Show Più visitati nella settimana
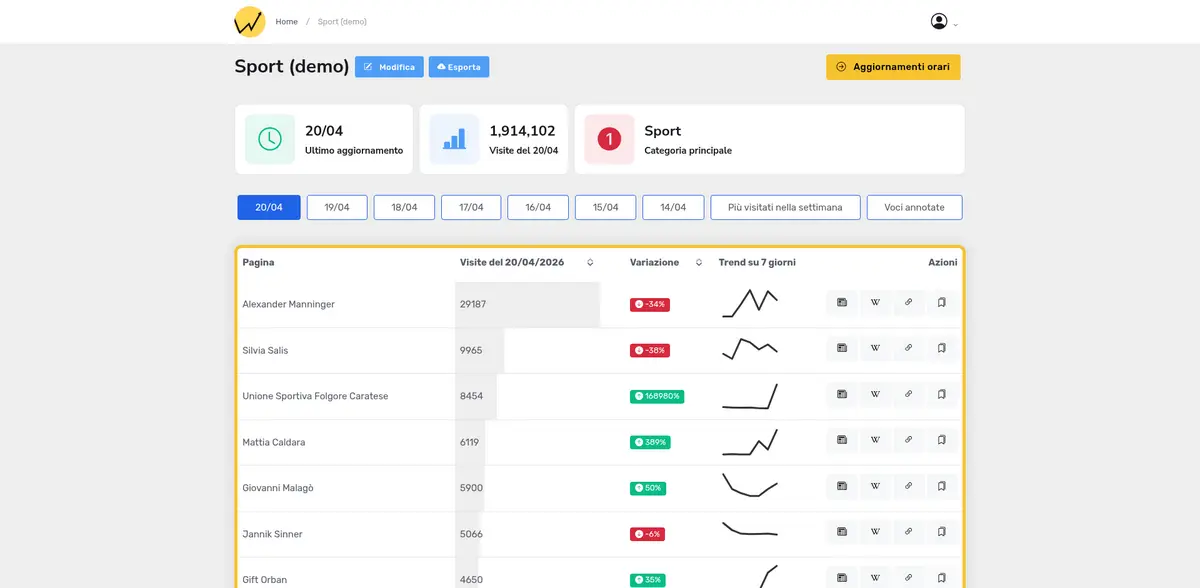1200x588 pixels. coord(785,208)
